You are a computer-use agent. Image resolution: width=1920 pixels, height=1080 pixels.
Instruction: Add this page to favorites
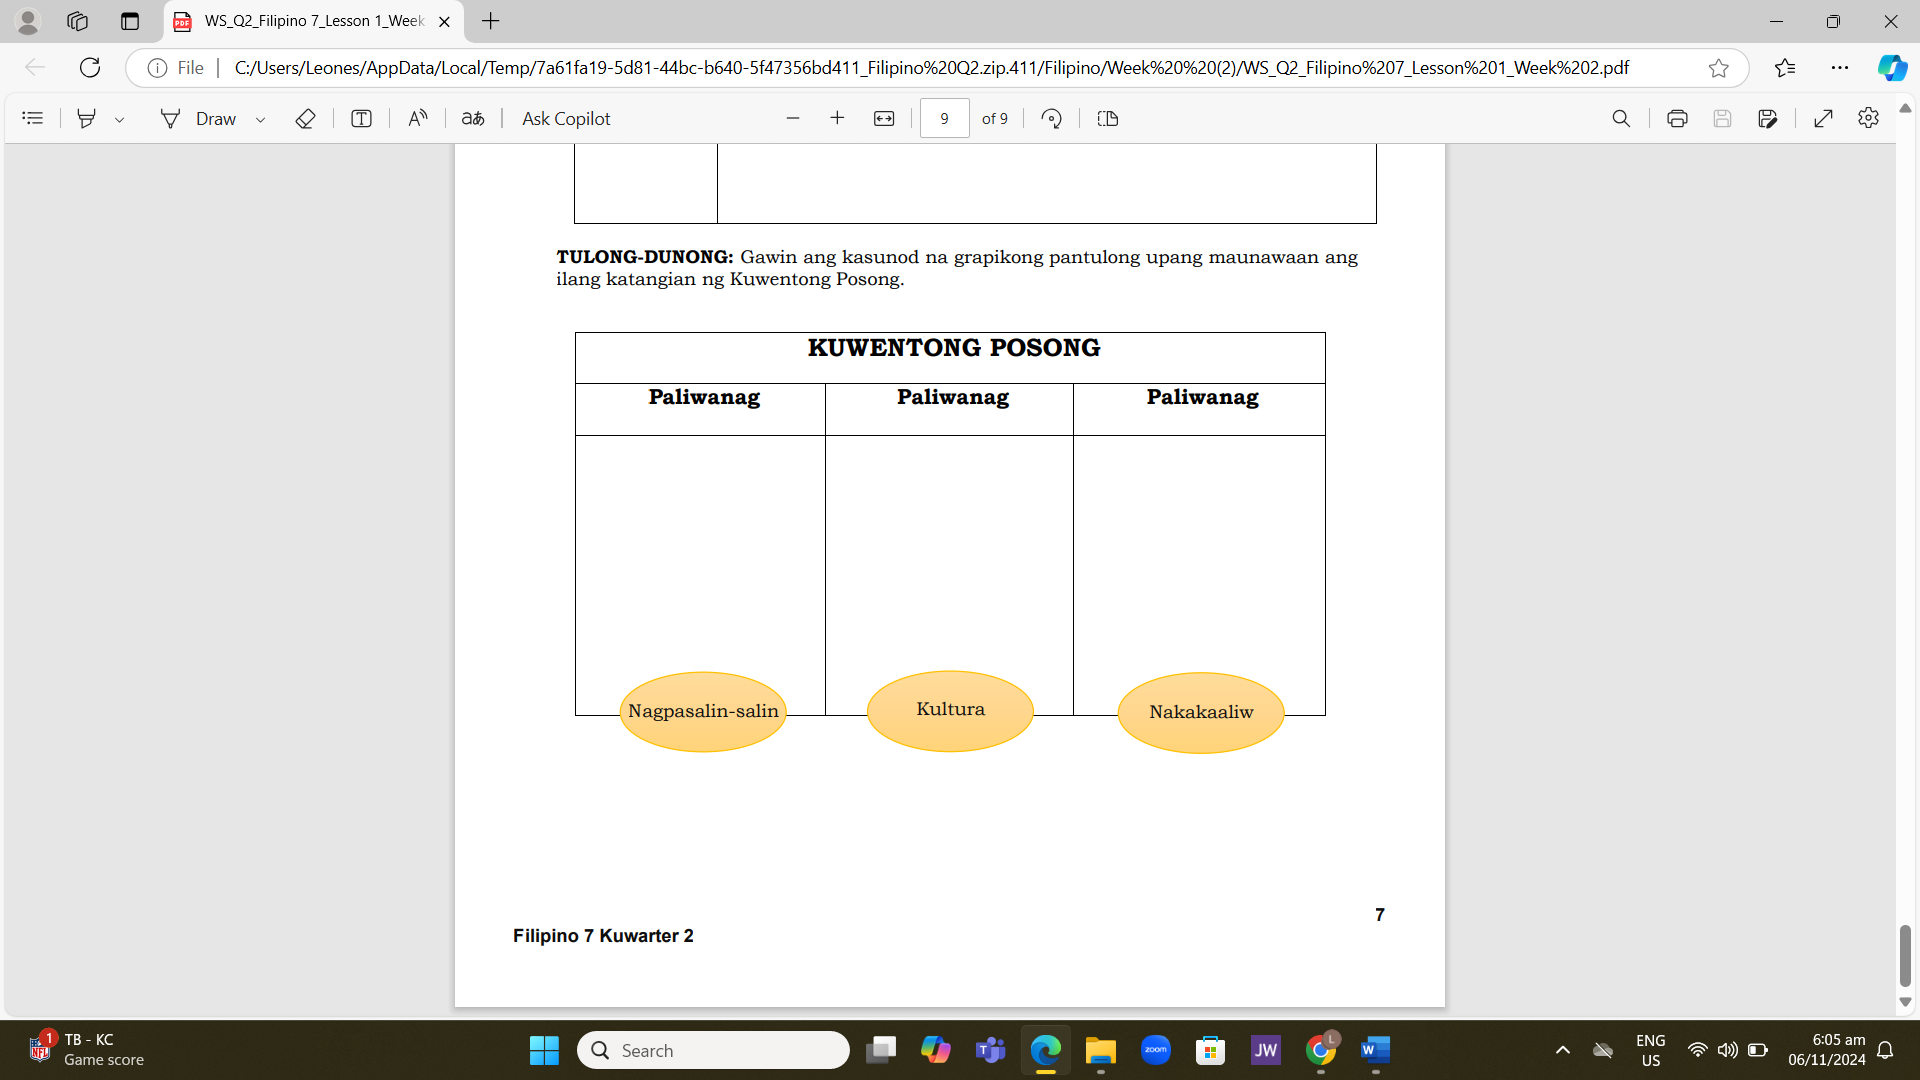(x=1718, y=67)
